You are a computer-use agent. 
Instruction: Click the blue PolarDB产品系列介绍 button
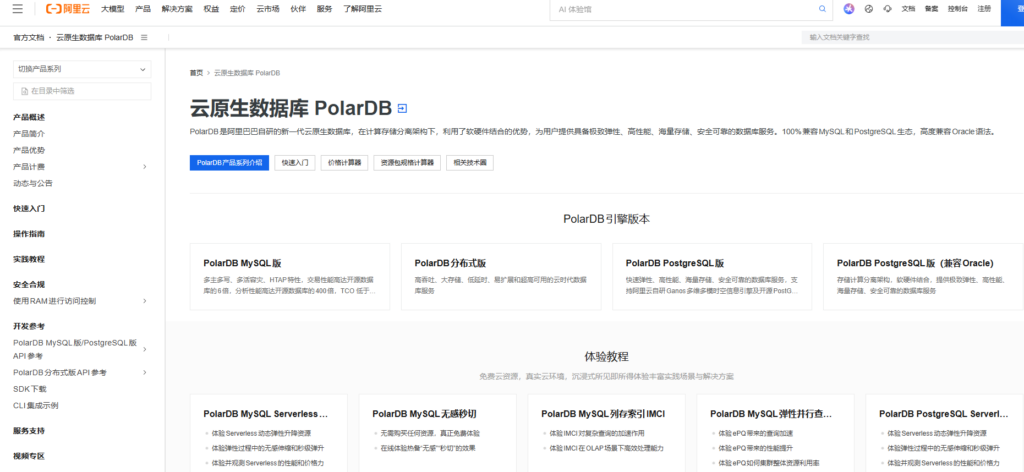point(229,163)
